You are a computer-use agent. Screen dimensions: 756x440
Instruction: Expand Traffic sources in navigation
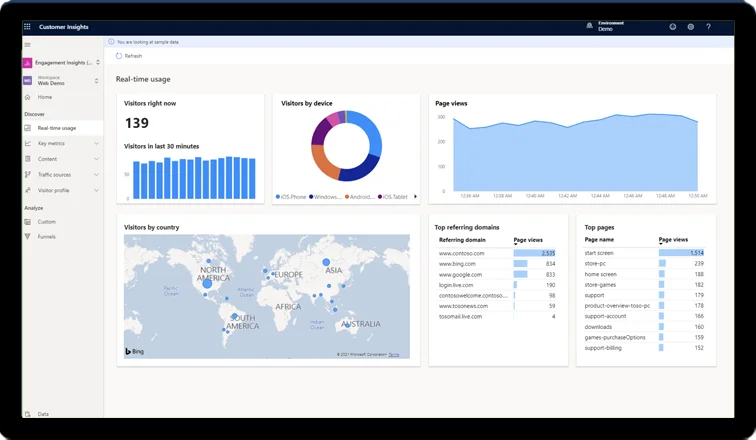pyautogui.click(x=96, y=175)
